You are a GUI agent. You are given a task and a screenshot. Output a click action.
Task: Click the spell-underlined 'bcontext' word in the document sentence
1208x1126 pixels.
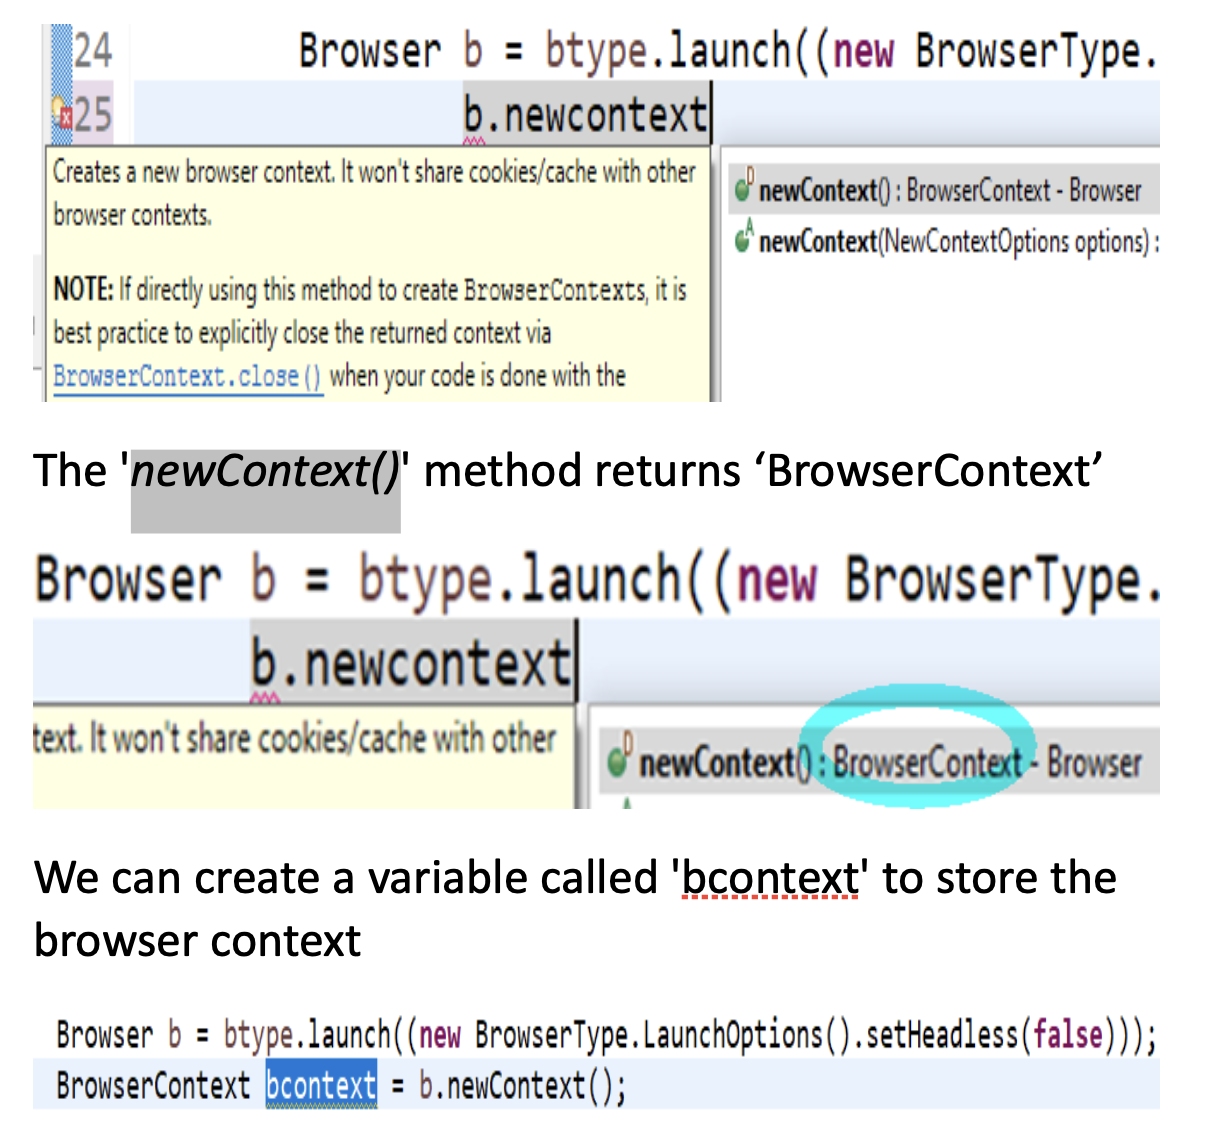click(769, 878)
